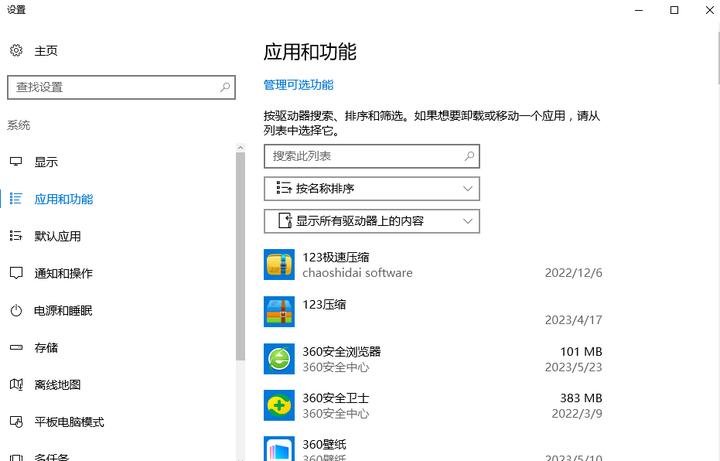Click the 101 MB size value
This screenshot has width=720, height=461.
coord(581,352)
